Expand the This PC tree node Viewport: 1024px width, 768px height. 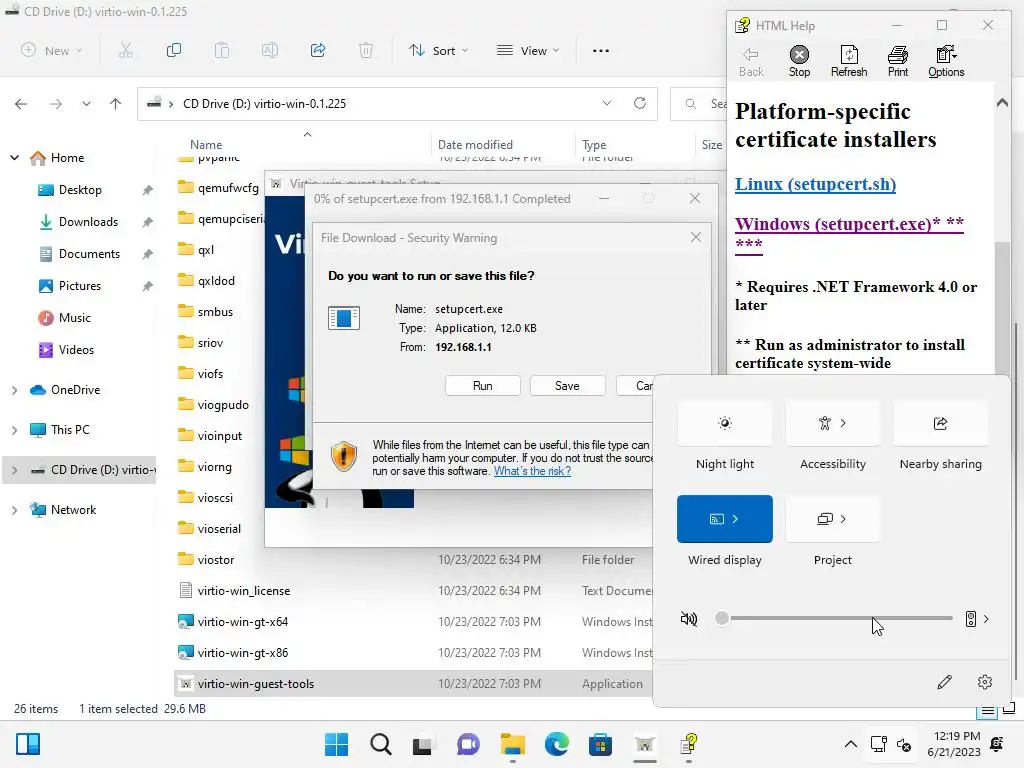point(14,430)
